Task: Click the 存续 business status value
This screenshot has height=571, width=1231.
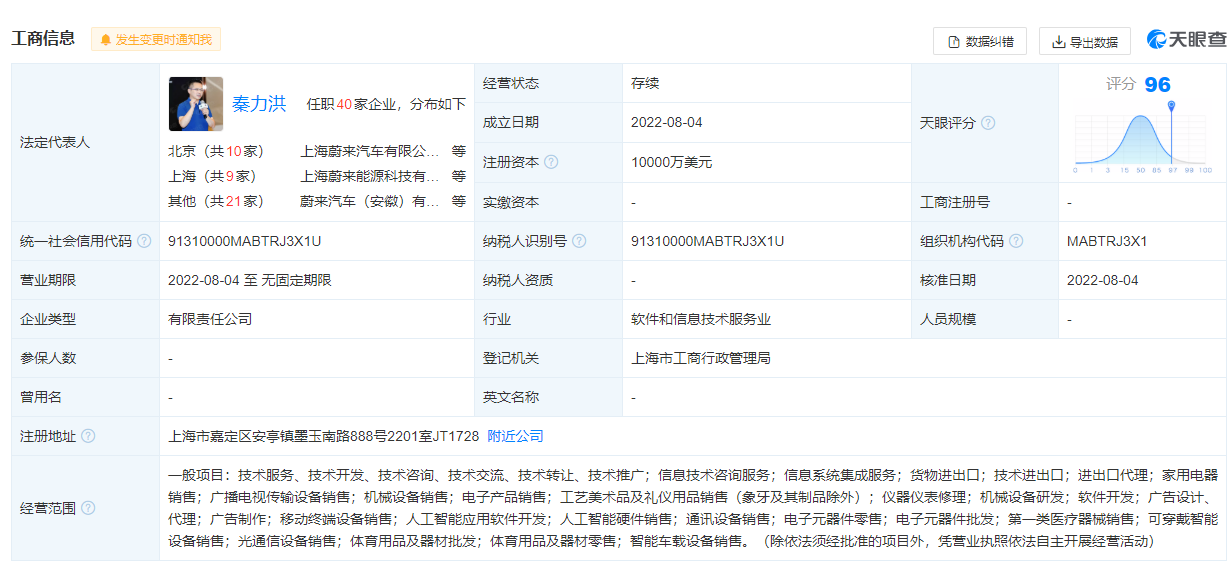Action: coord(645,83)
